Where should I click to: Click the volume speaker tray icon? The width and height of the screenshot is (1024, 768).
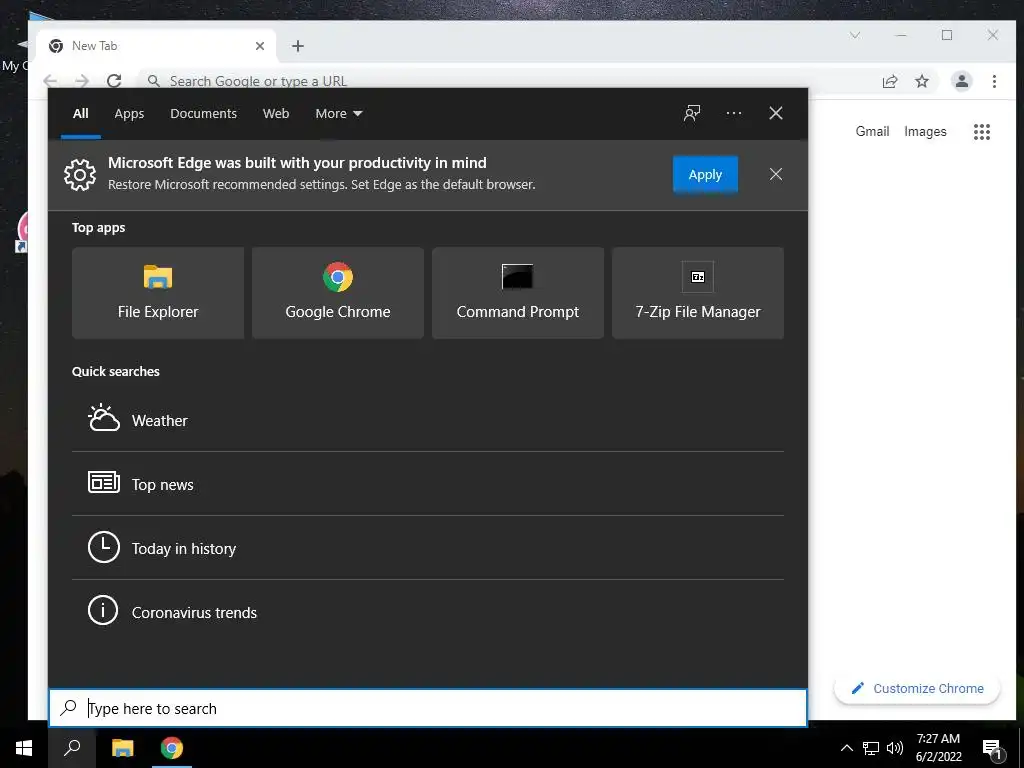coord(895,748)
